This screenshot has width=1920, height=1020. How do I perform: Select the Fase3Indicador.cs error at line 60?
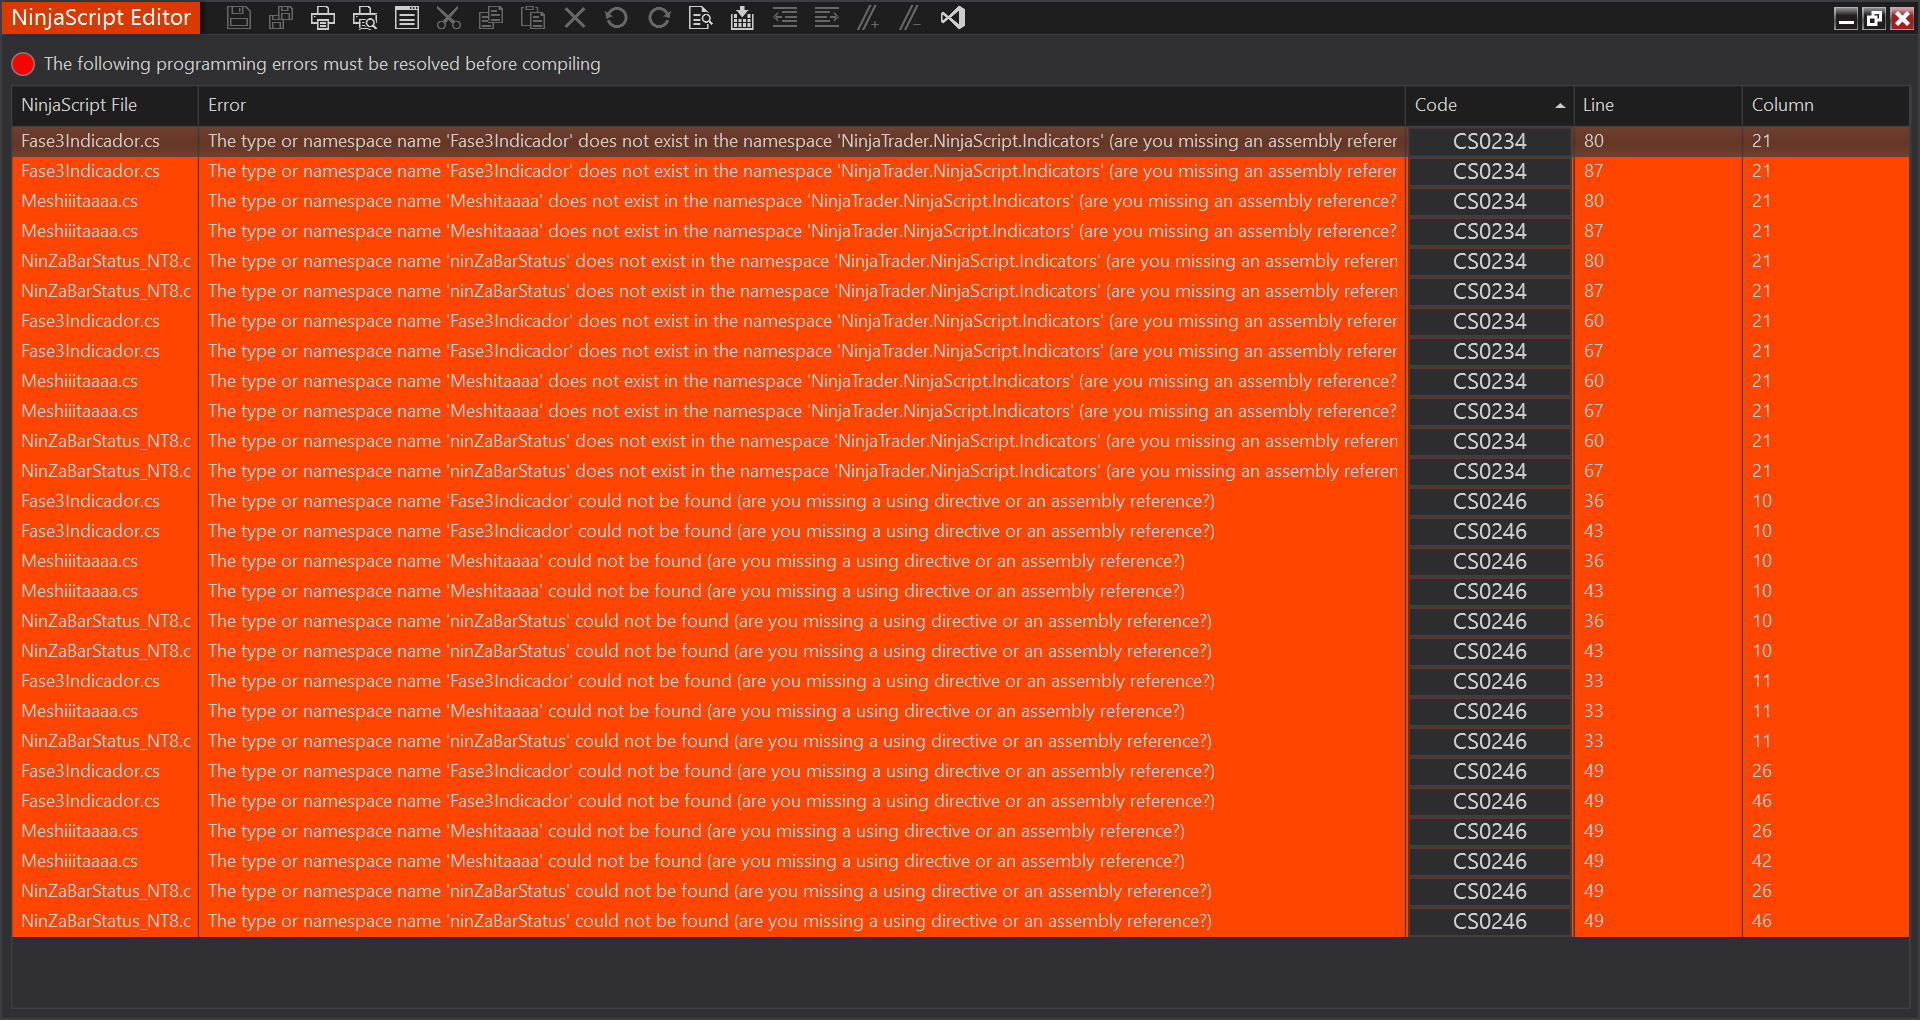point(960,321)
